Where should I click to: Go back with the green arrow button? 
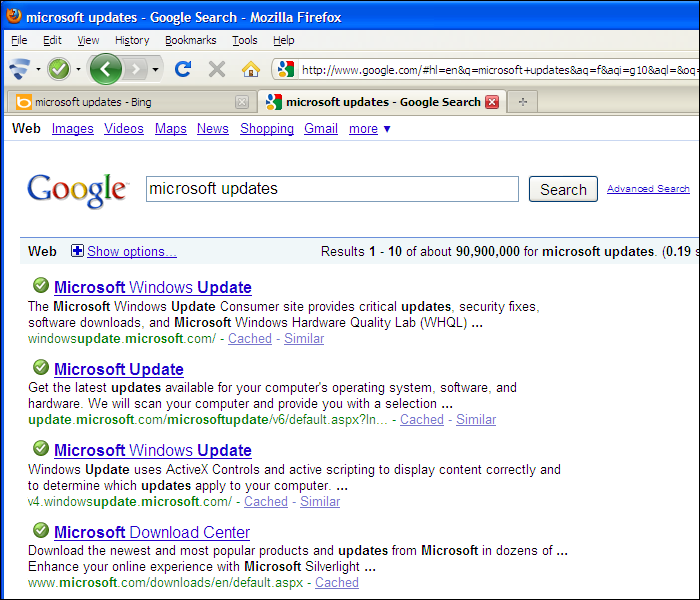click(x=105, y=69)
